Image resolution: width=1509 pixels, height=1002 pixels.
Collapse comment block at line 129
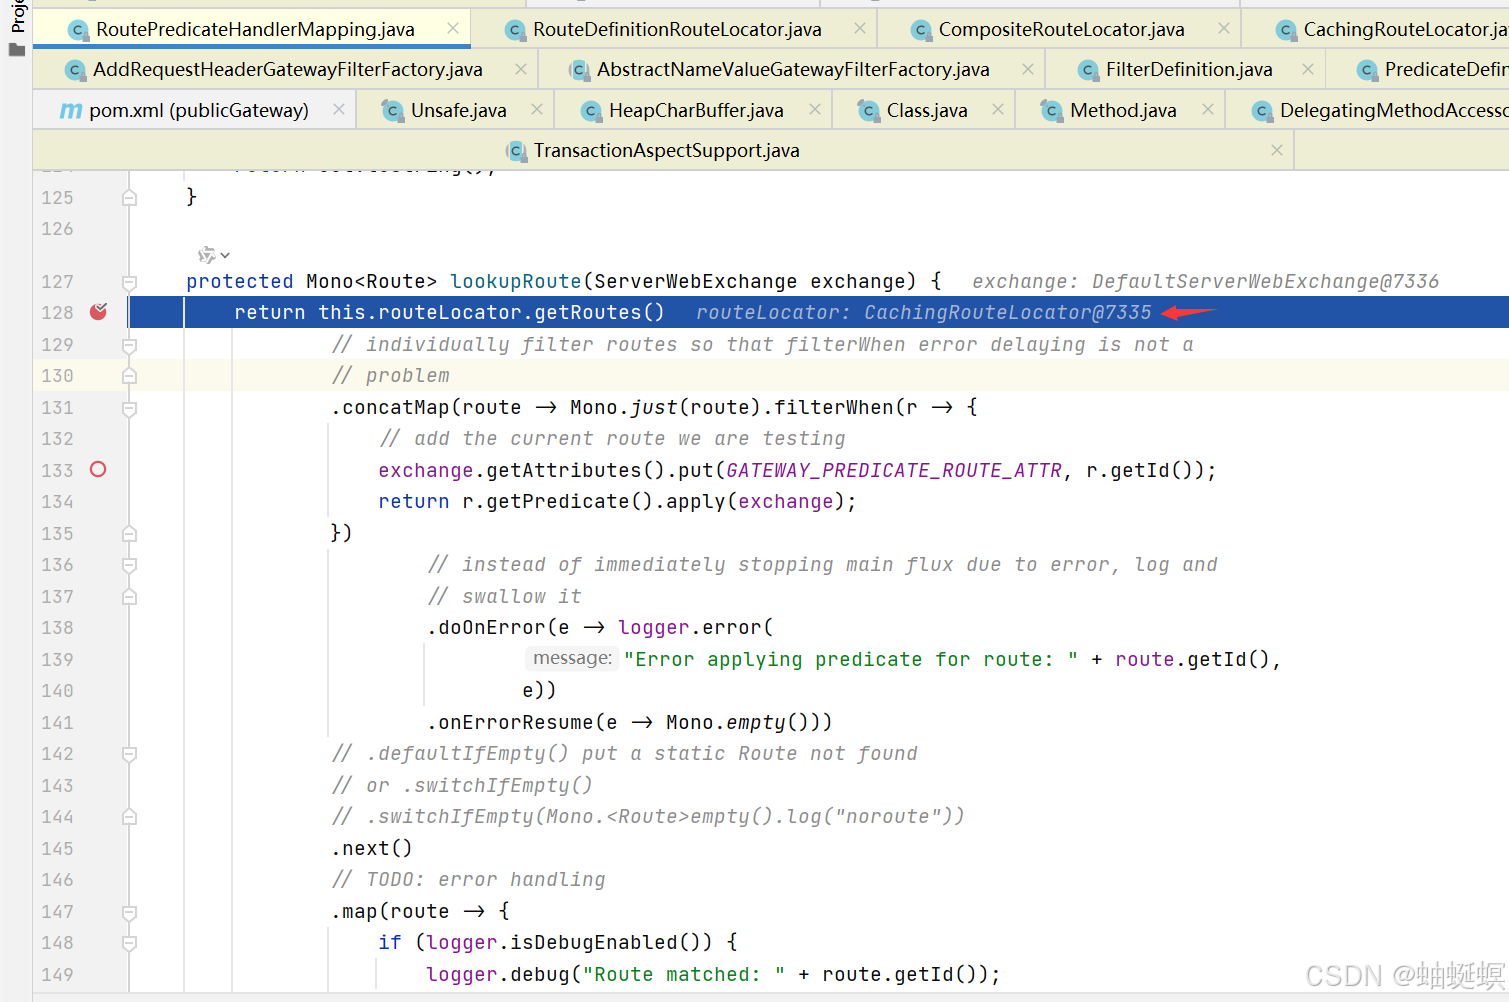pyautogui.click(x=129, y=345)
